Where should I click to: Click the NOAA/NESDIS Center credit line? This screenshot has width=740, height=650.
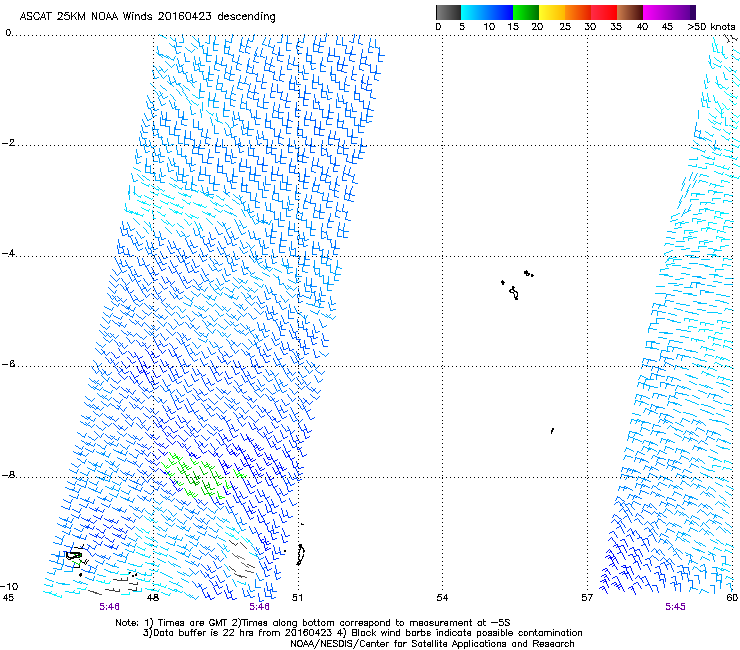click(x=432, y=644)
